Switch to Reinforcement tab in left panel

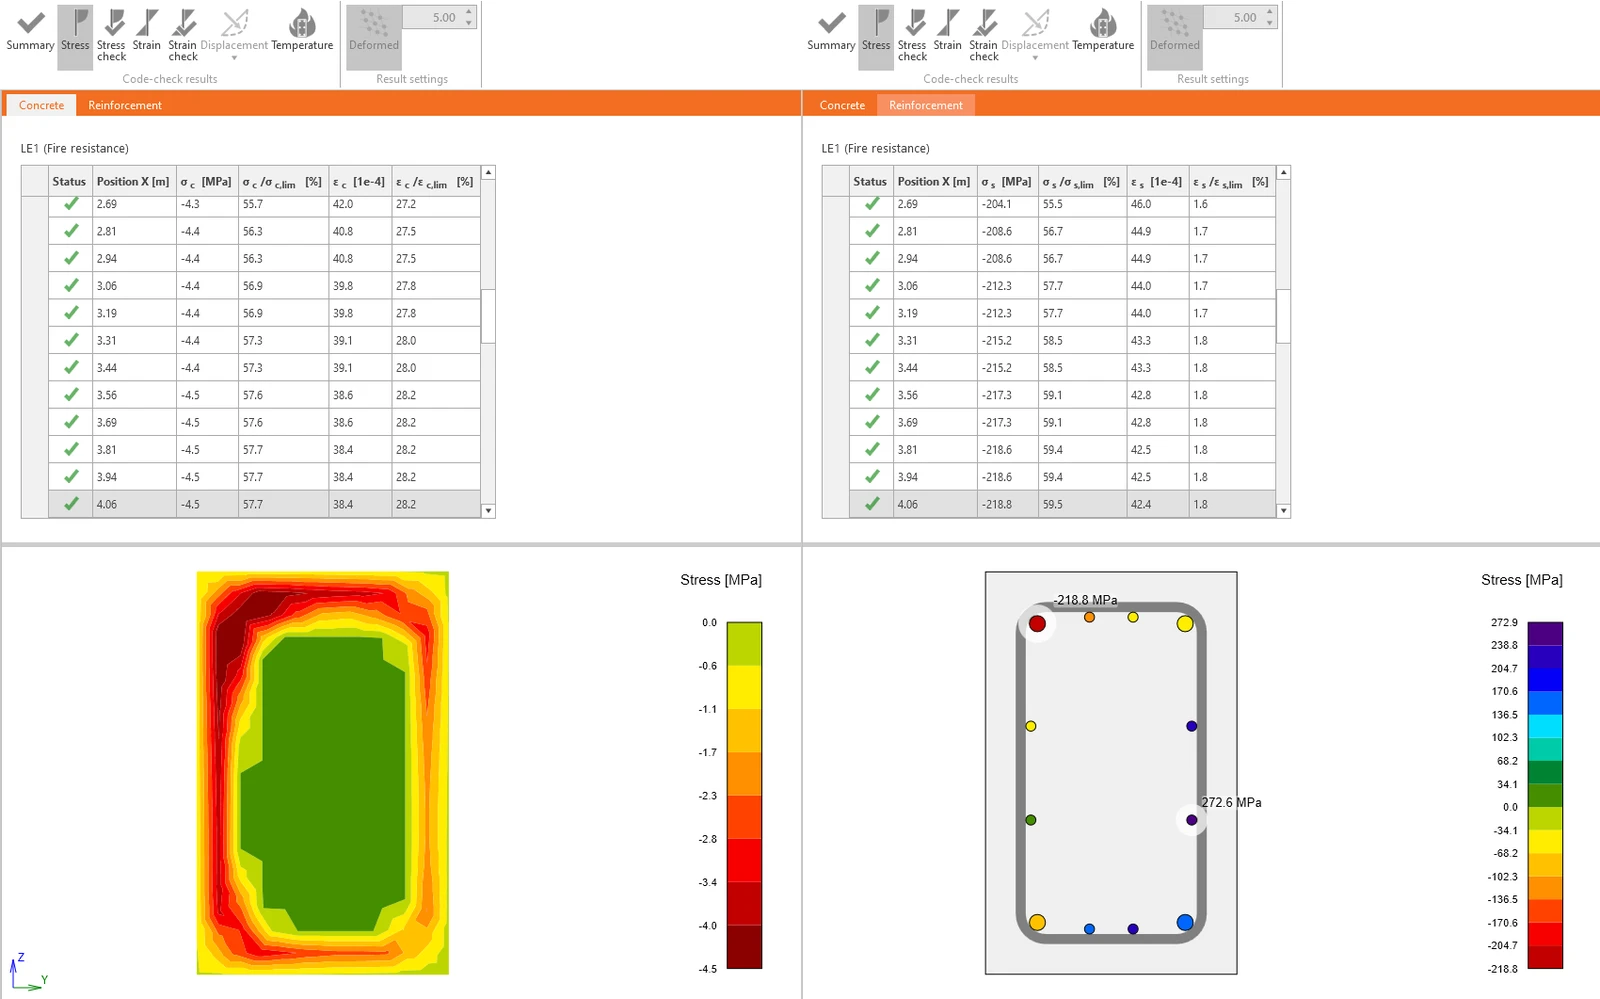(x=125, y=105)
